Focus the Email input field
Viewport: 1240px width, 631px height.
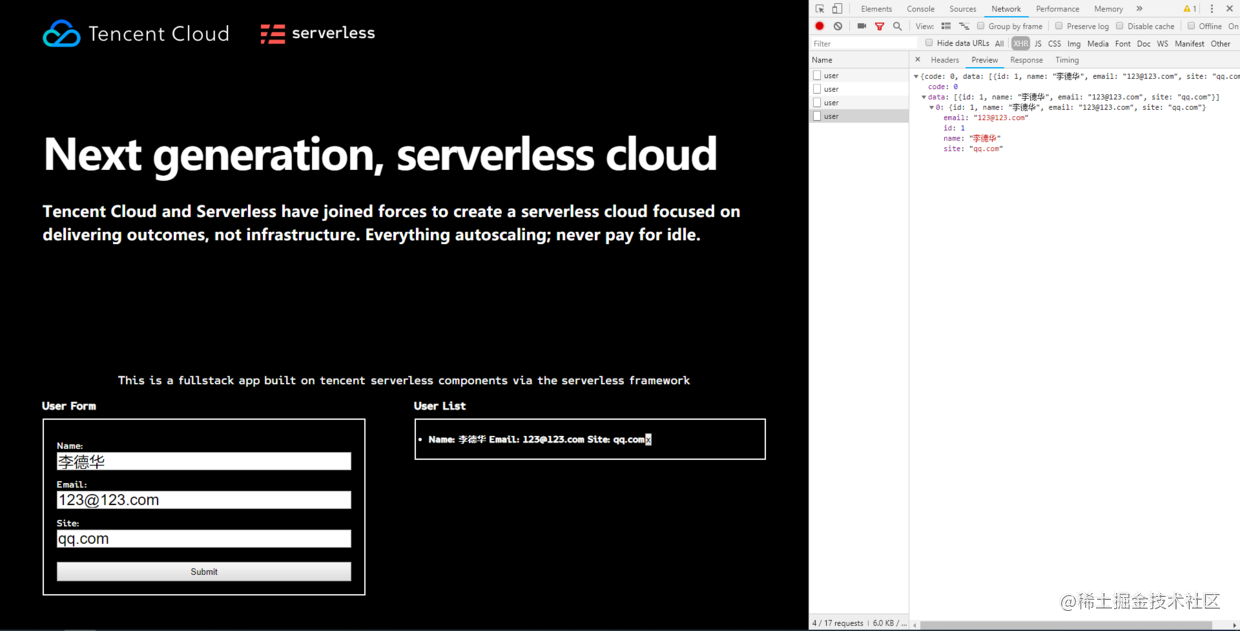[x=204, y=500]
